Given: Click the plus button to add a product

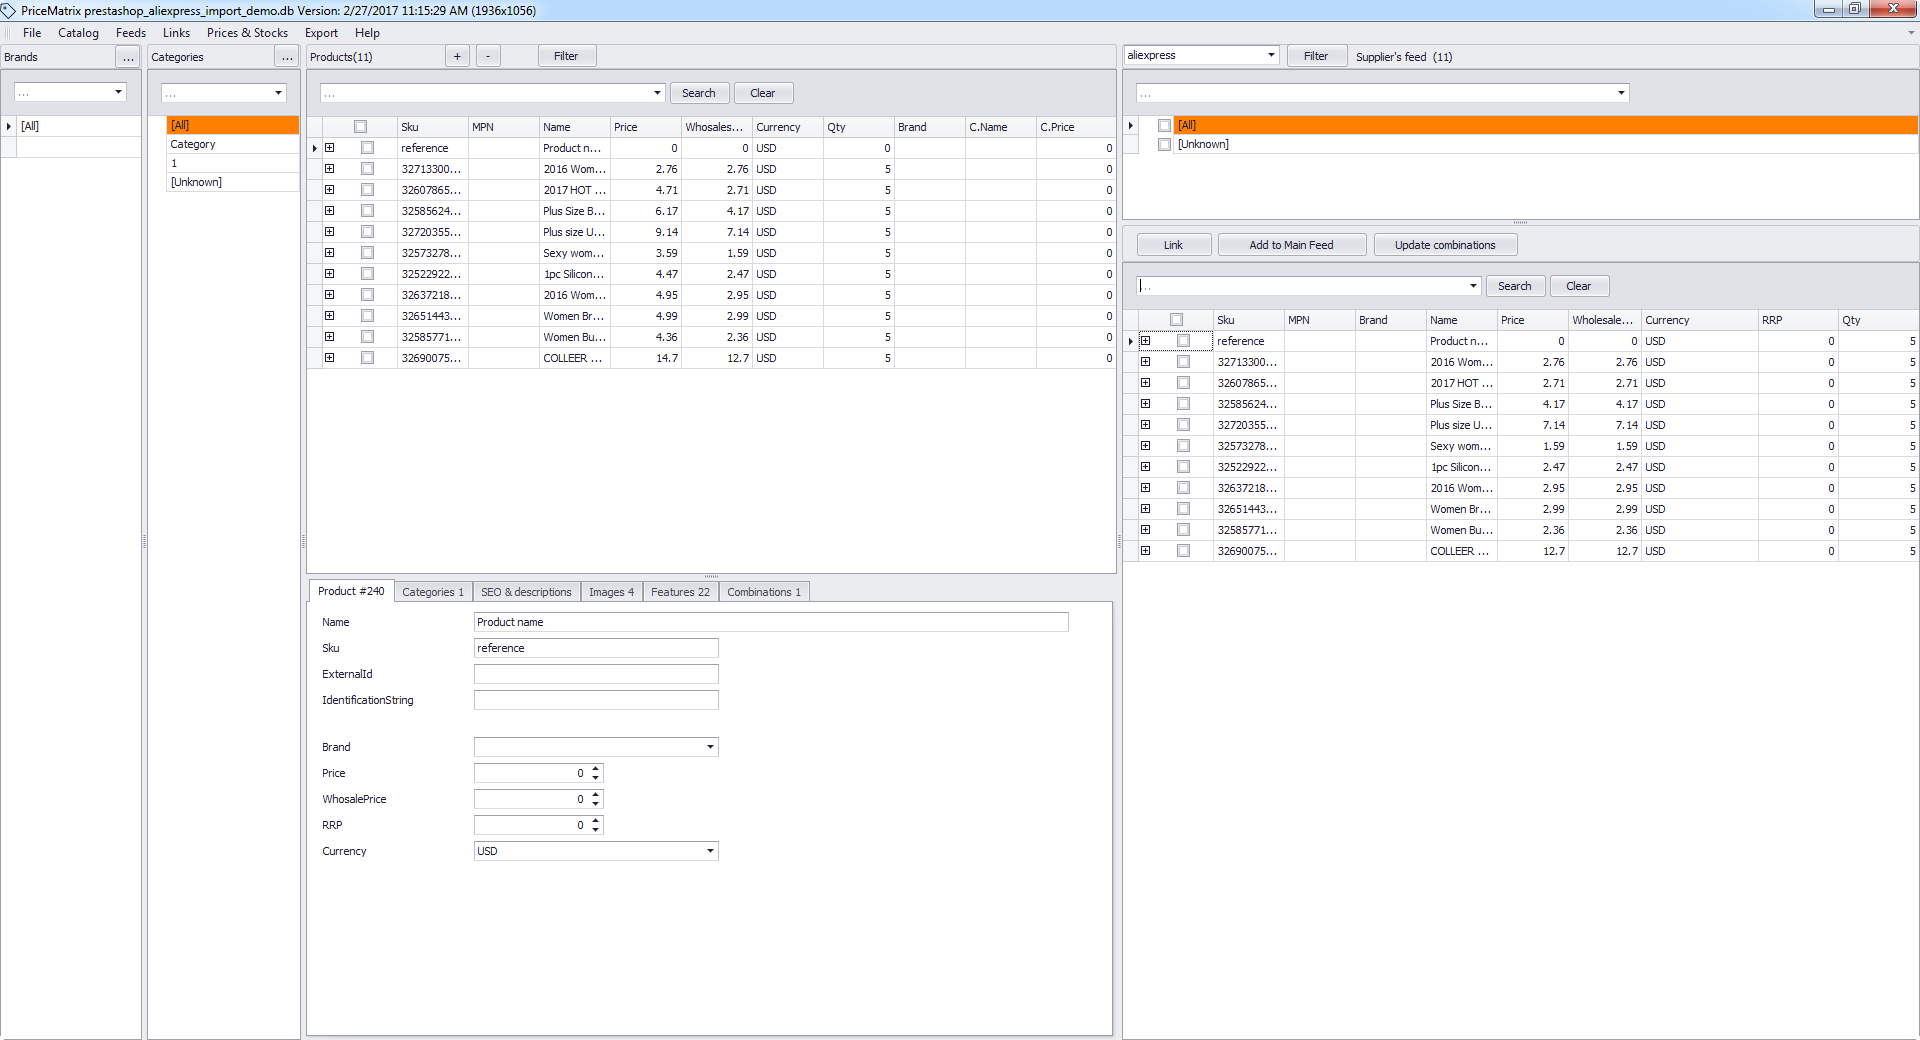Looking at the screenshot, I should tap(457, 56).
